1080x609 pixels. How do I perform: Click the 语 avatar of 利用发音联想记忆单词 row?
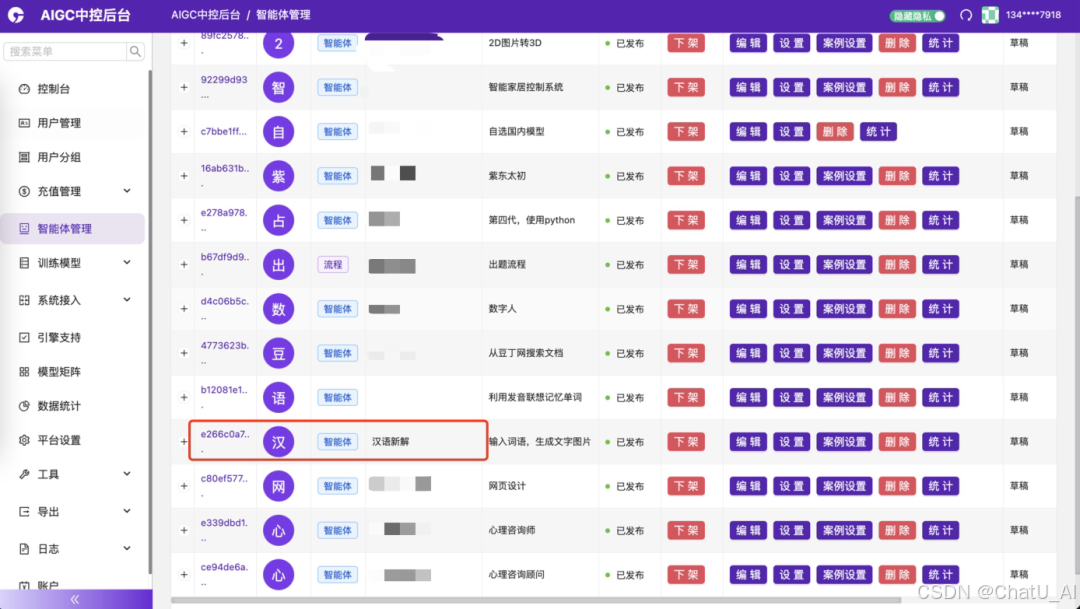click(278, 398)
